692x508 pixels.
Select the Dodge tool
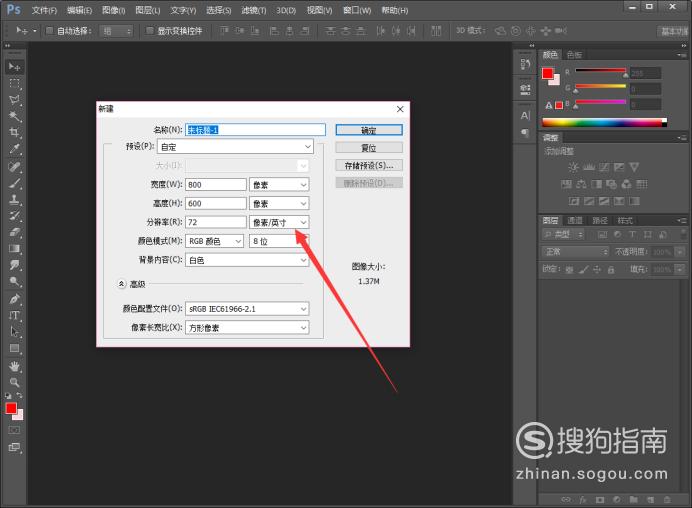(14, 282)
